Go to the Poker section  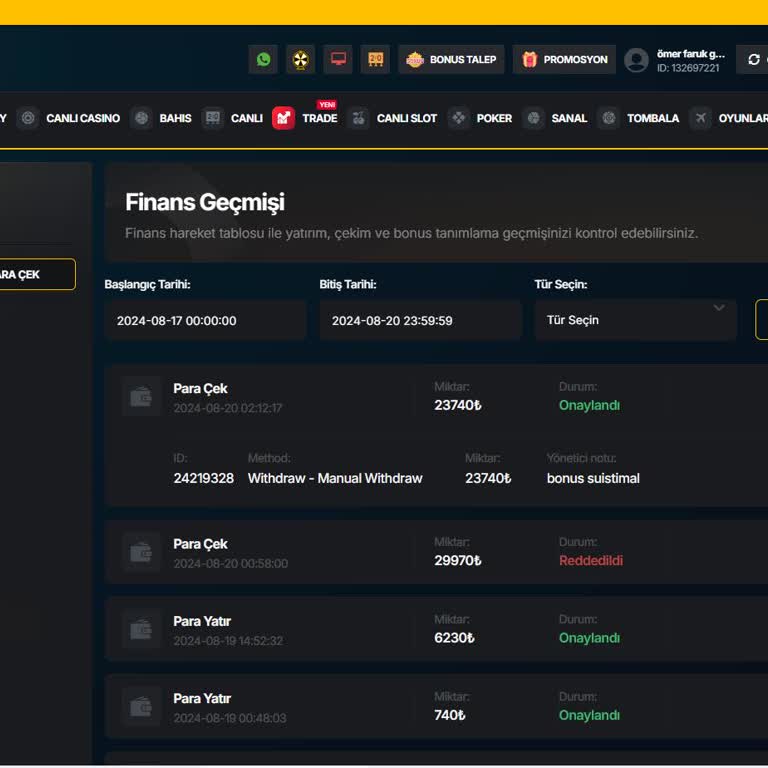tap(494, 118)
